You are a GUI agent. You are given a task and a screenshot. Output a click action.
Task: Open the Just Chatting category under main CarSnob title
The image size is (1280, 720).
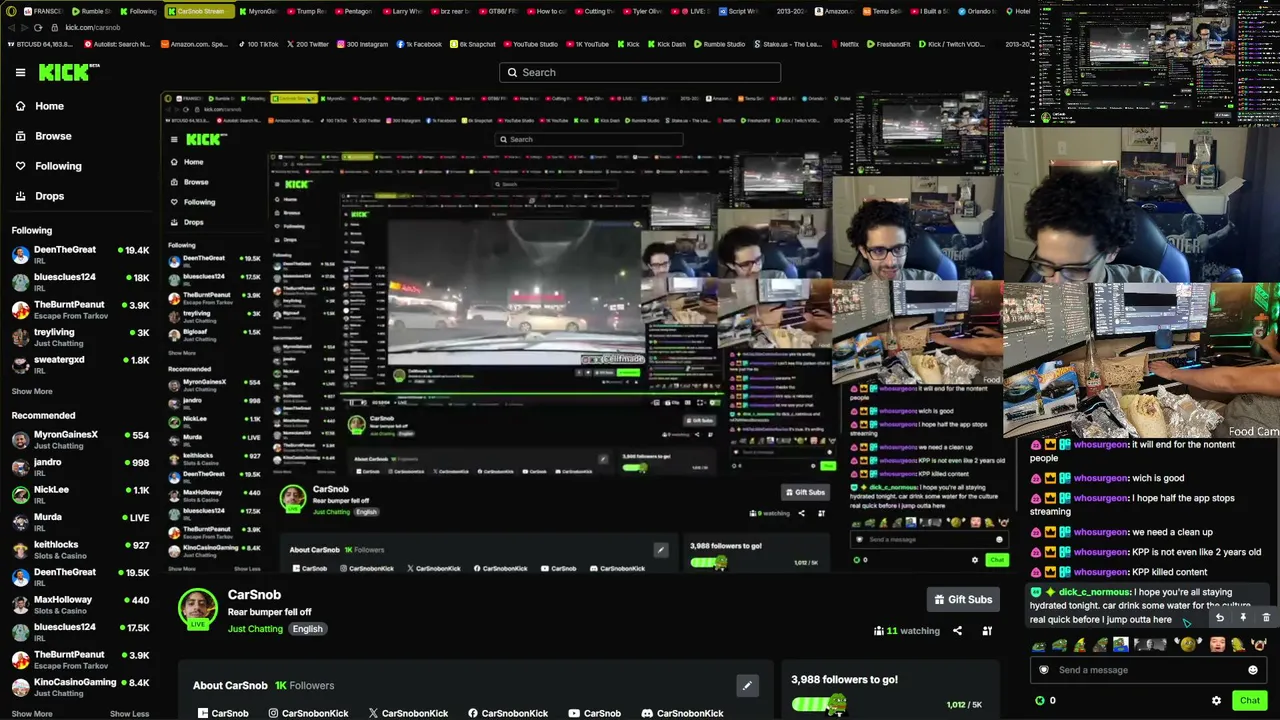pyautogui.click(x=255, y=629)
